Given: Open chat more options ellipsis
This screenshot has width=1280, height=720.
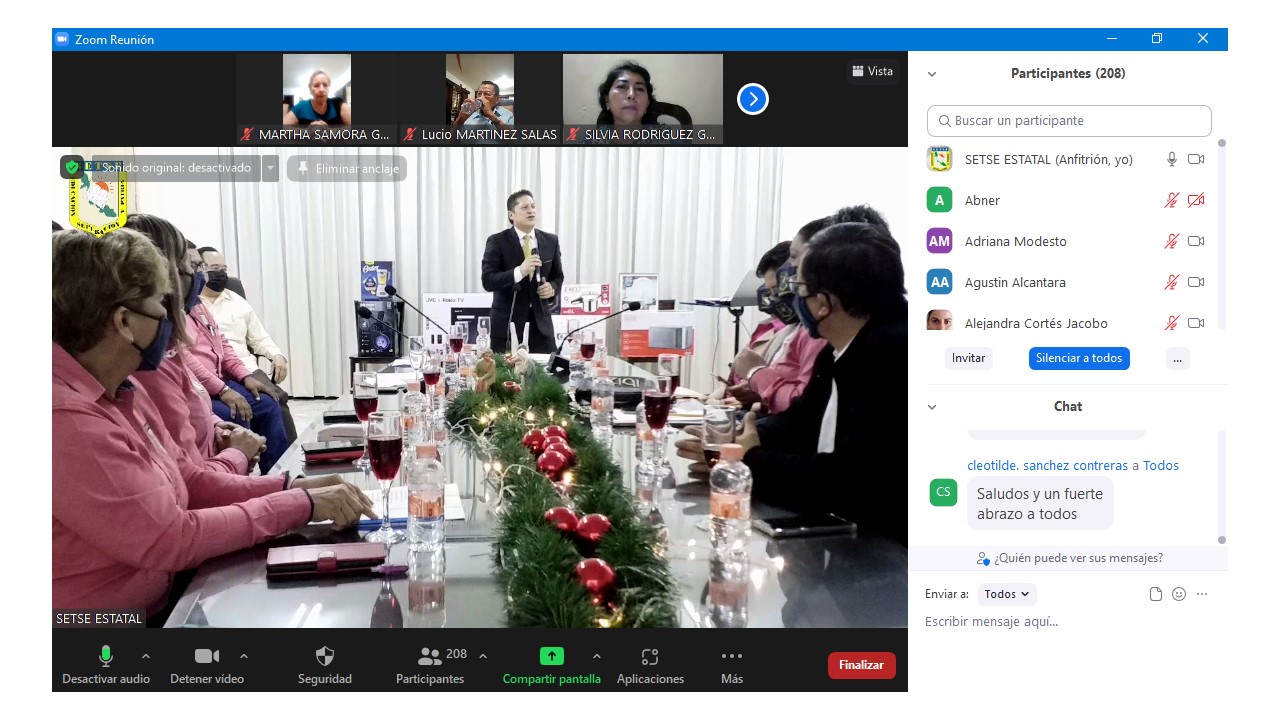Looking at the screenshot, I should [1202, 594].
